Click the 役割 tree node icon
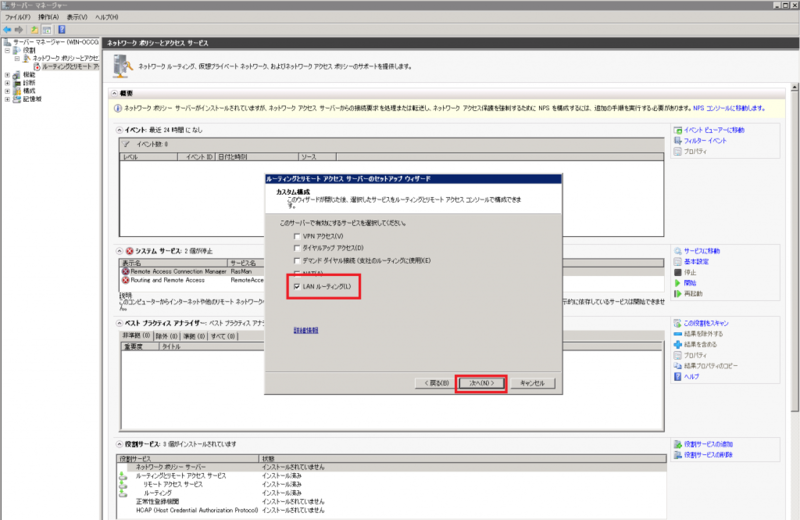800x520 pixels. click(x=16, y=50)
